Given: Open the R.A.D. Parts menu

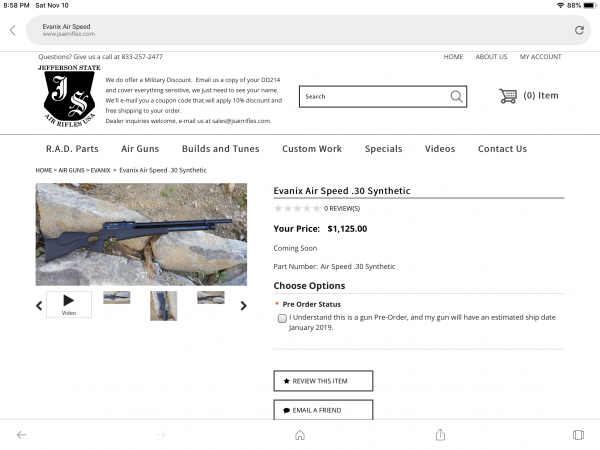Looking at the screenshot, I should [72, 149].
